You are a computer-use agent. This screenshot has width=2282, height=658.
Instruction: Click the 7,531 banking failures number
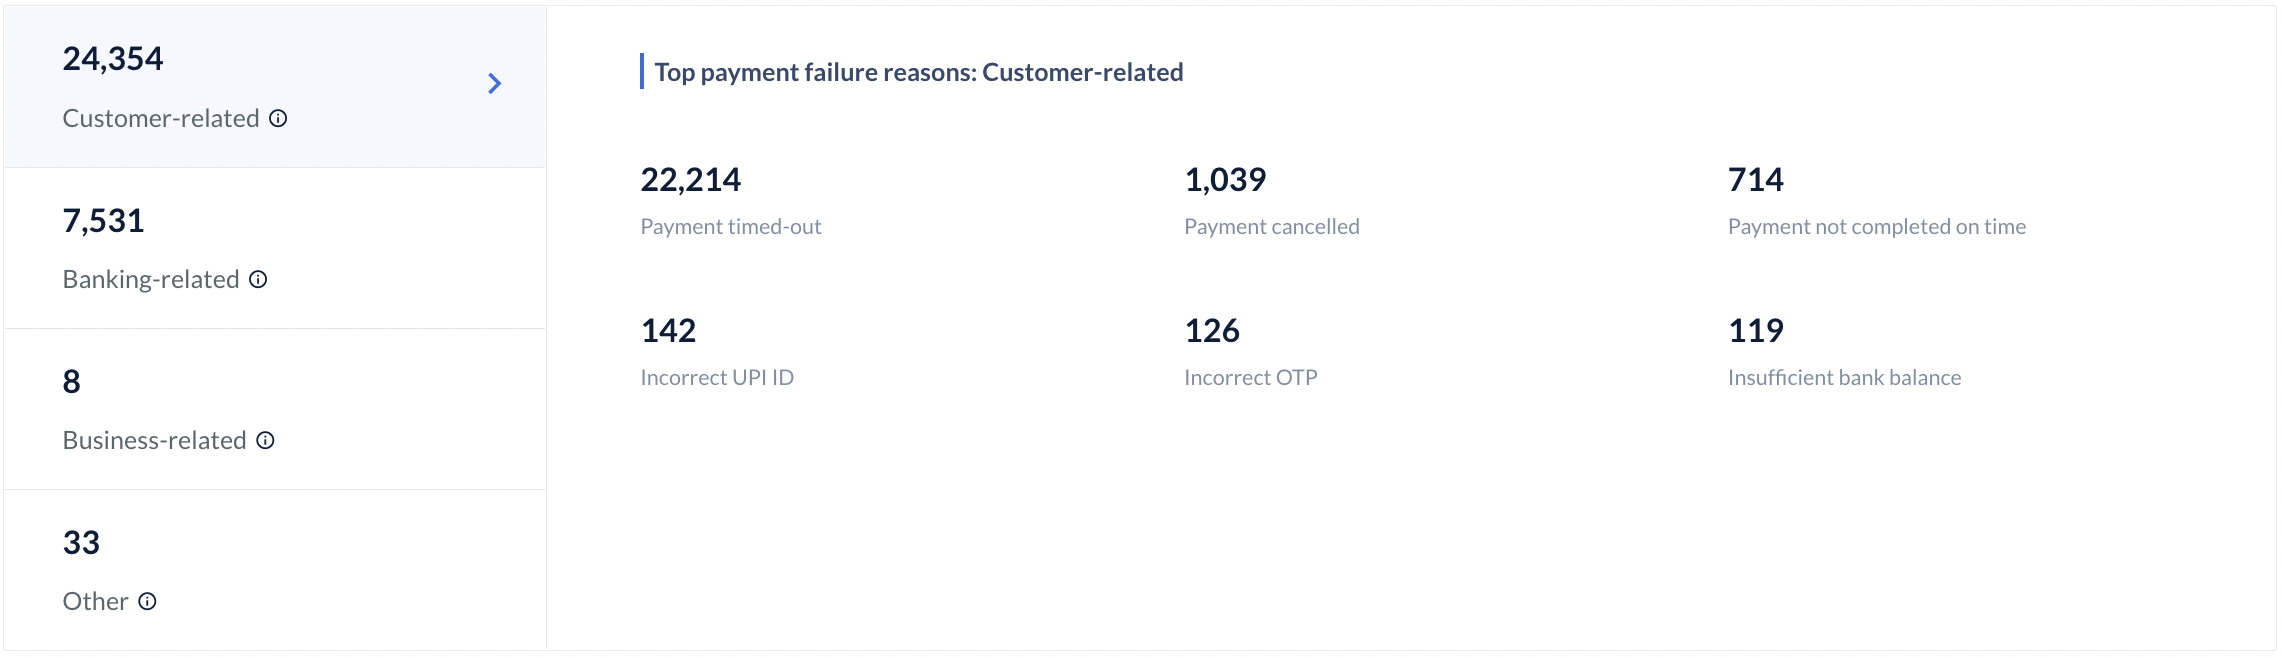(x=103, y=221)
